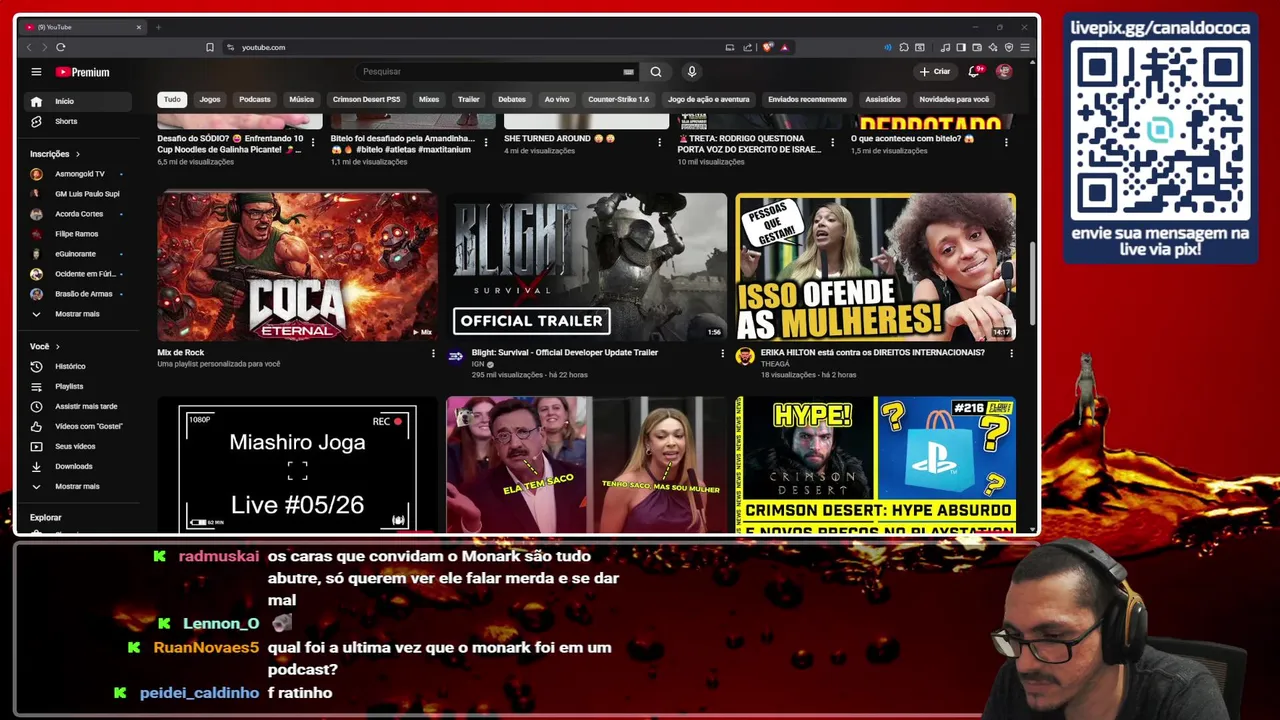Open a new browser tab with plus
The height and width of the screenshot is (720, 1280).
tap(158, 27)
